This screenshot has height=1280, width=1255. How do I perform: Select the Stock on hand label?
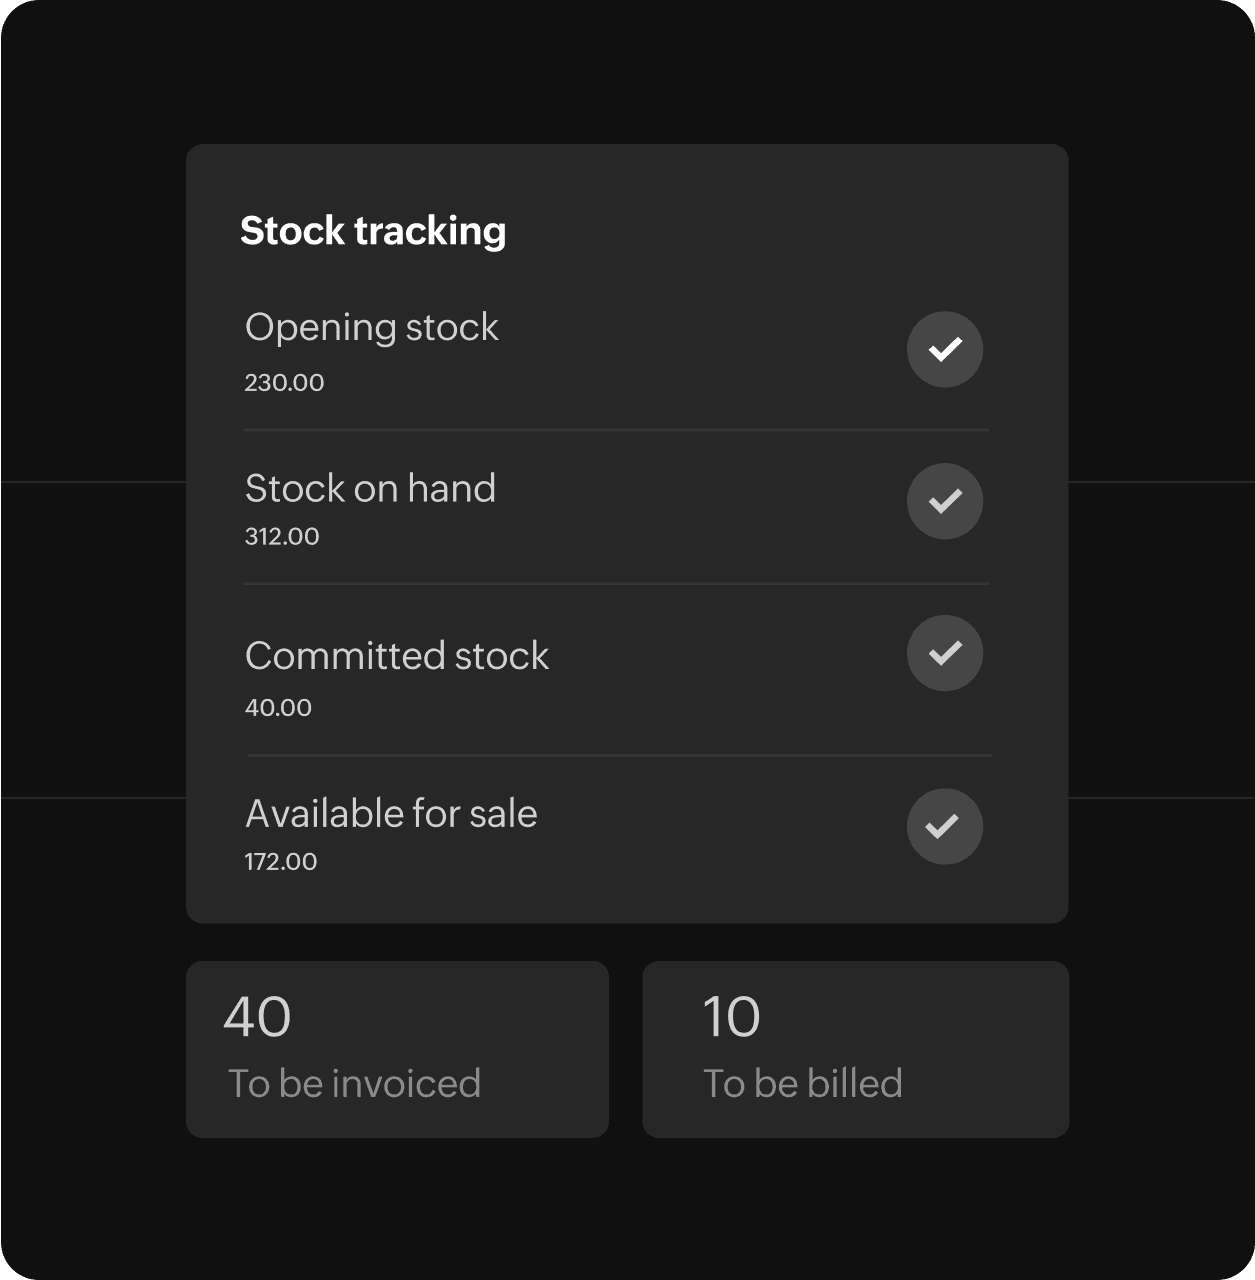click(x=370, y=489)
